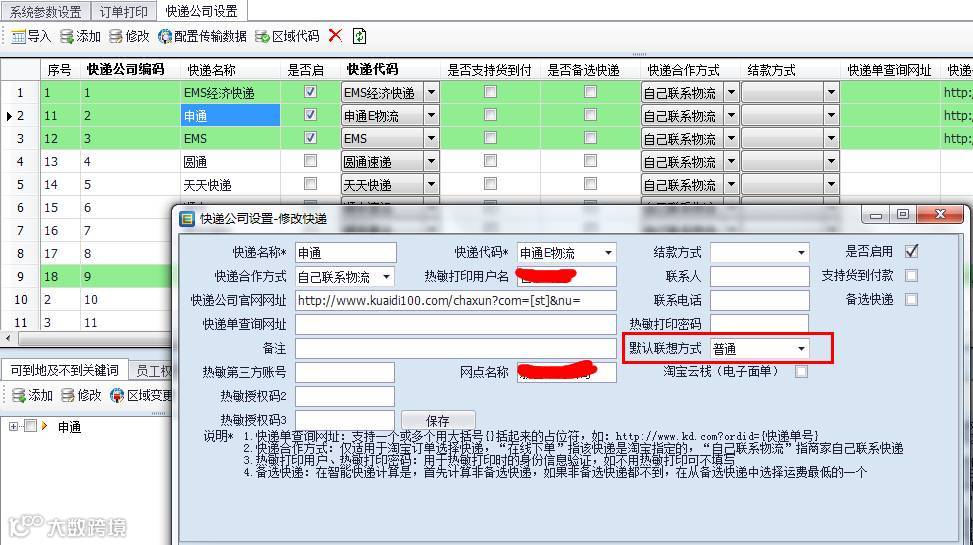
Task: Enable 淘宝云栈（电子面单）checkbox
Action: point(801,371)
